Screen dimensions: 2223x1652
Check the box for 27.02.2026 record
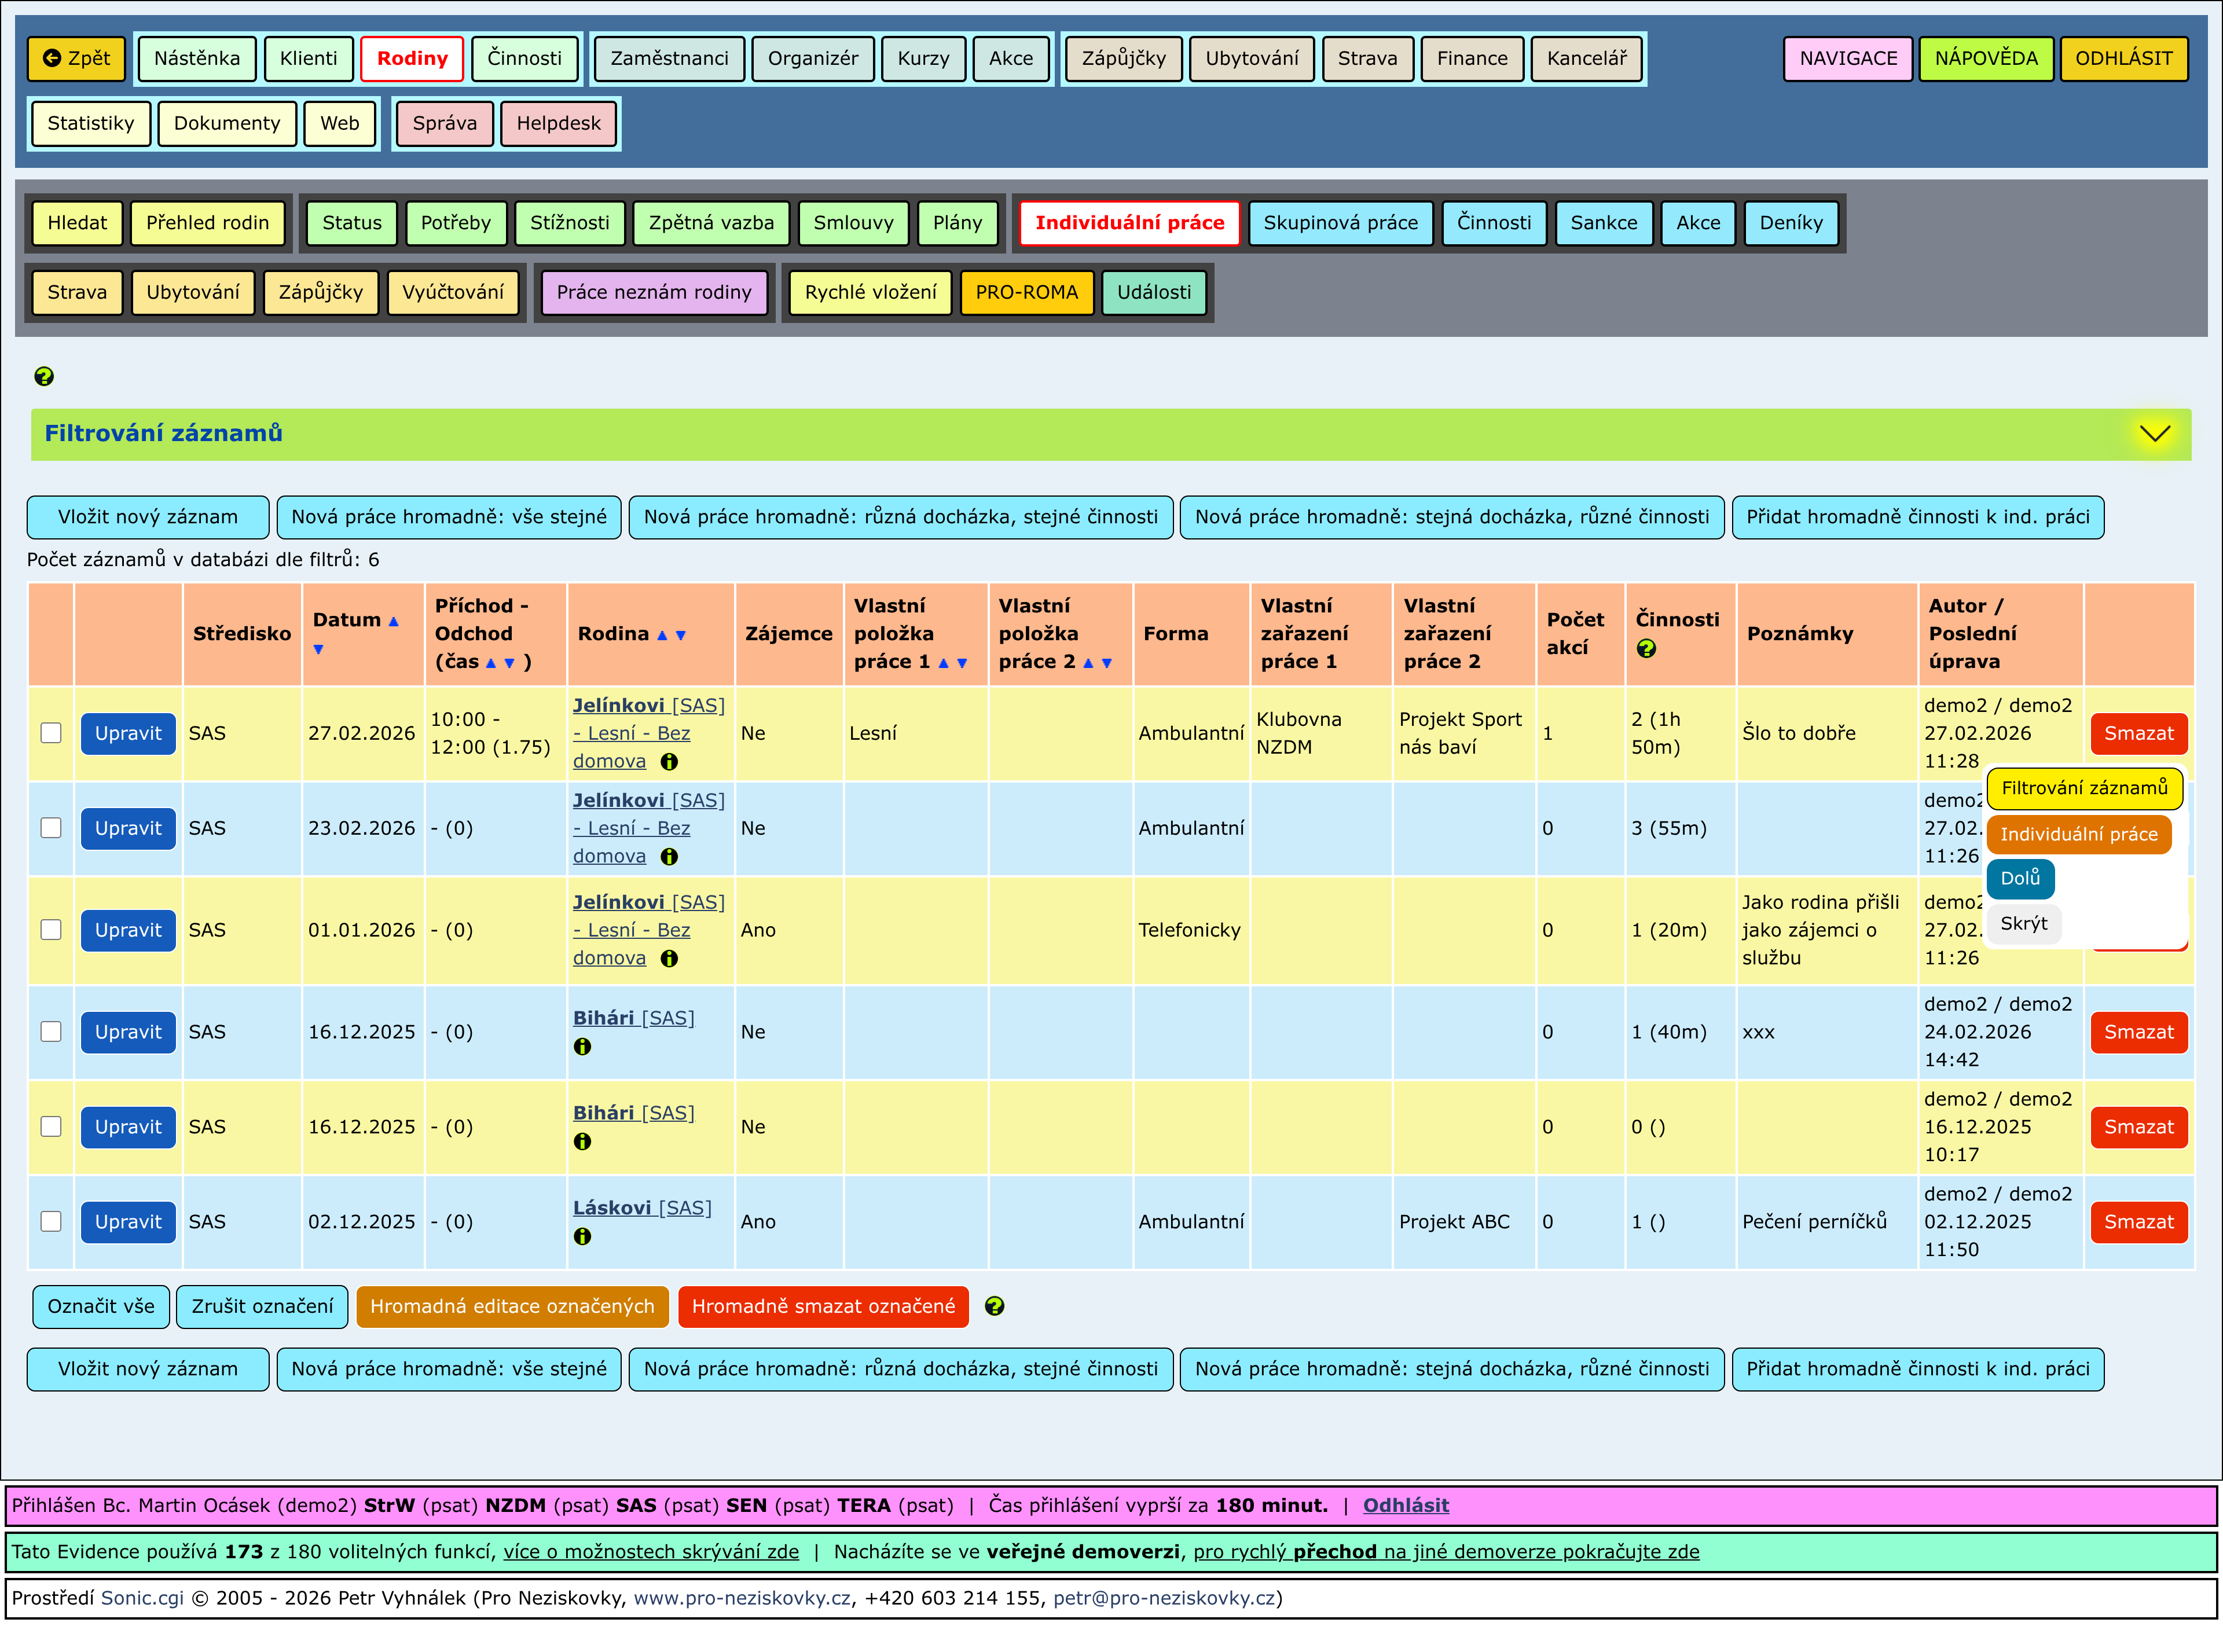[x=51, y=733]
